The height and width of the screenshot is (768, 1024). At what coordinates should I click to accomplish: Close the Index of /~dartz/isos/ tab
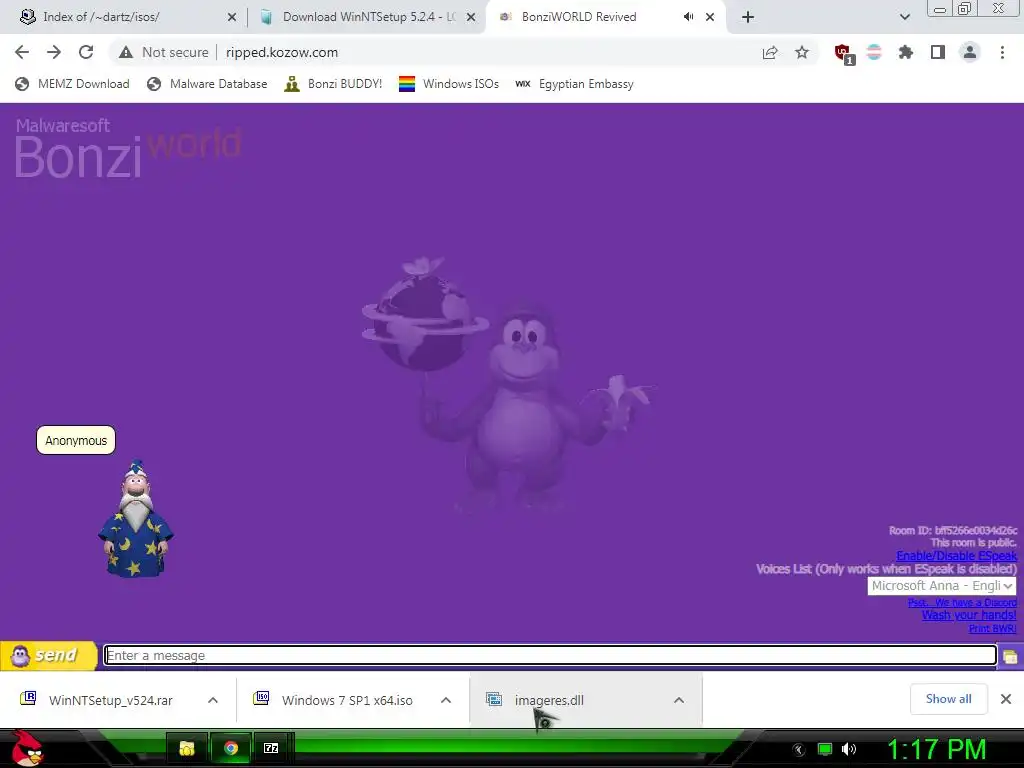[x=232, y=18]
